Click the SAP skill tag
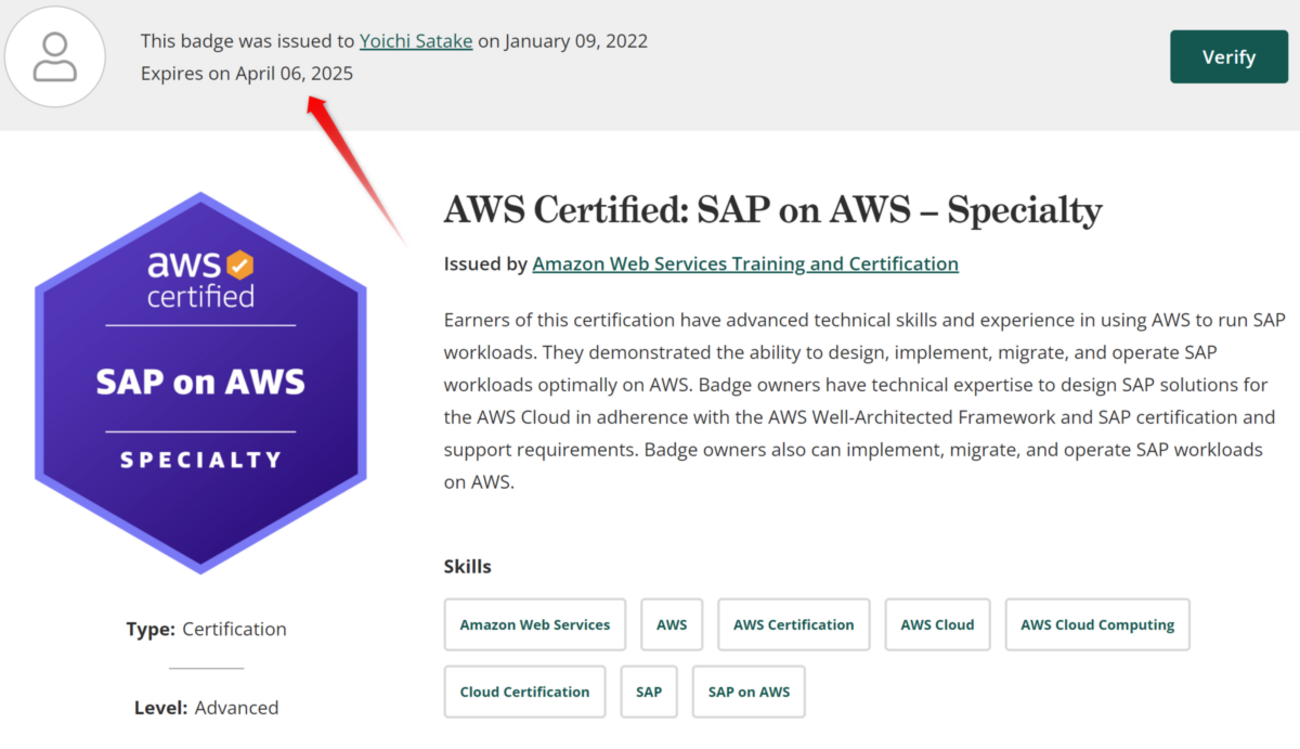This screenshot has width=1300, height=749. [x=649, y=692]
